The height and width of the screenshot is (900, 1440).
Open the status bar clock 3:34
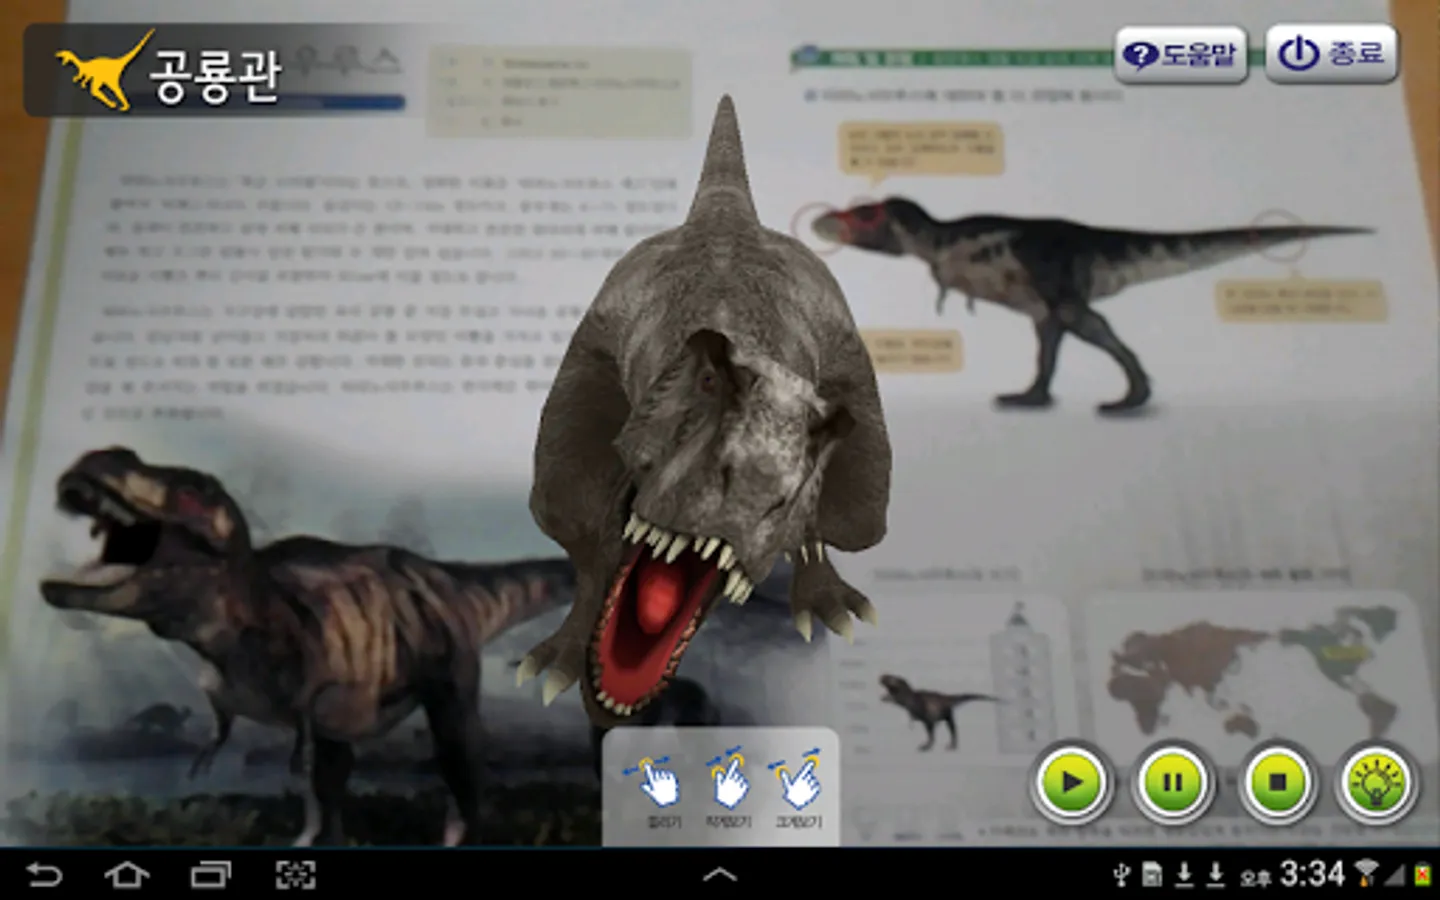coord(1312,875)
